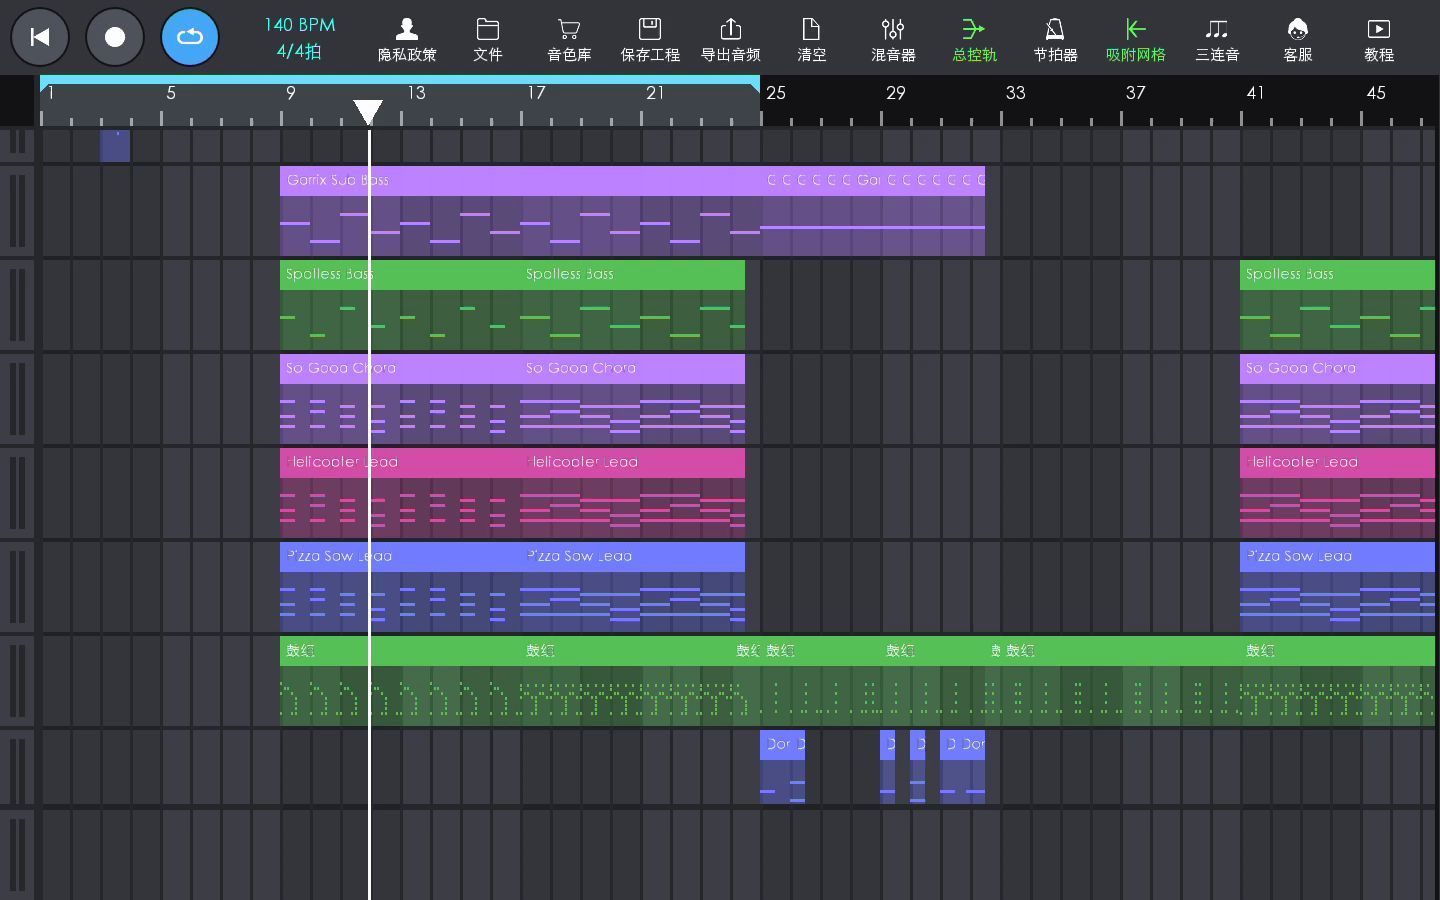The image size is (1440, 900).
Task: Change the 4/4拍 time signature
Action: [300, 51]
